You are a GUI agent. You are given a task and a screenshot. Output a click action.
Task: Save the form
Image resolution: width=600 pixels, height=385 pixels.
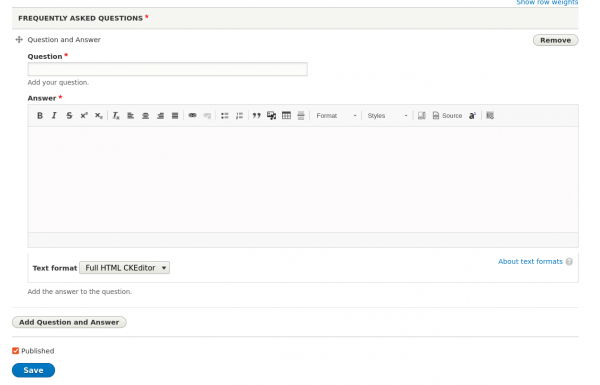[33, 370]
